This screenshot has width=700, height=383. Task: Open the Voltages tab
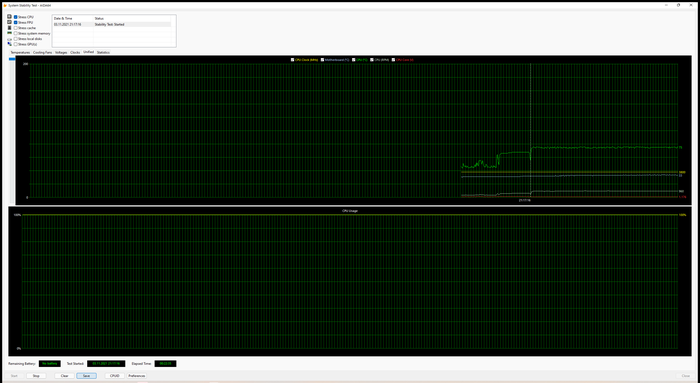(x=61, y=52)
